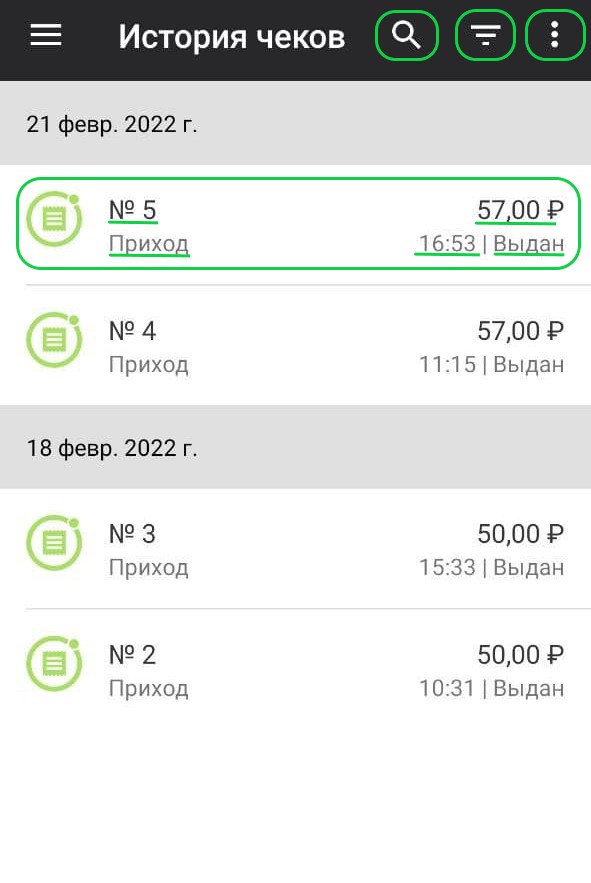Select check № 2 label
Image resolution: width=591 pixels, height=883 pixels.
[x=132, y=655]
